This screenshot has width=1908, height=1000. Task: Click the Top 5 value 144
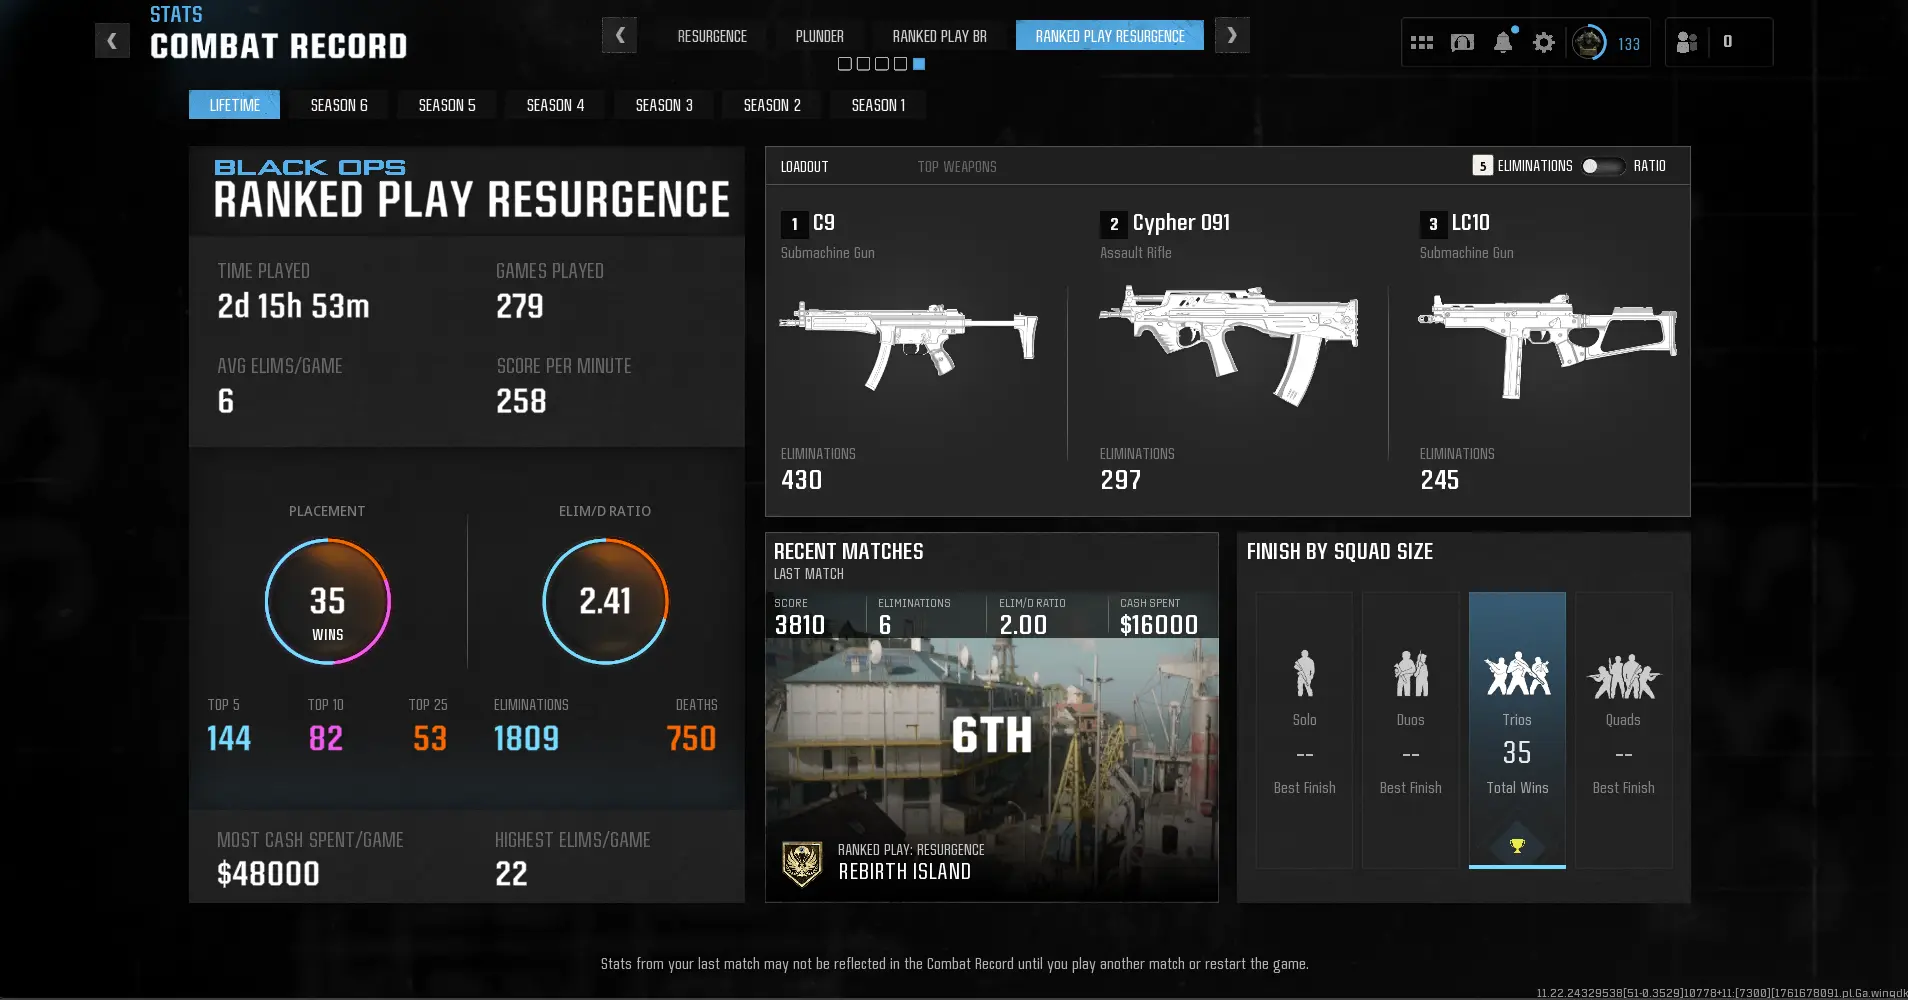point(229,738)
